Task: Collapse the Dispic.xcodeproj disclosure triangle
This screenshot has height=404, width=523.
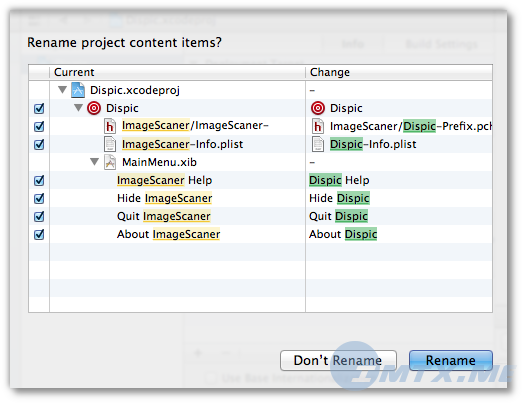Action: [x=62, y=90]
